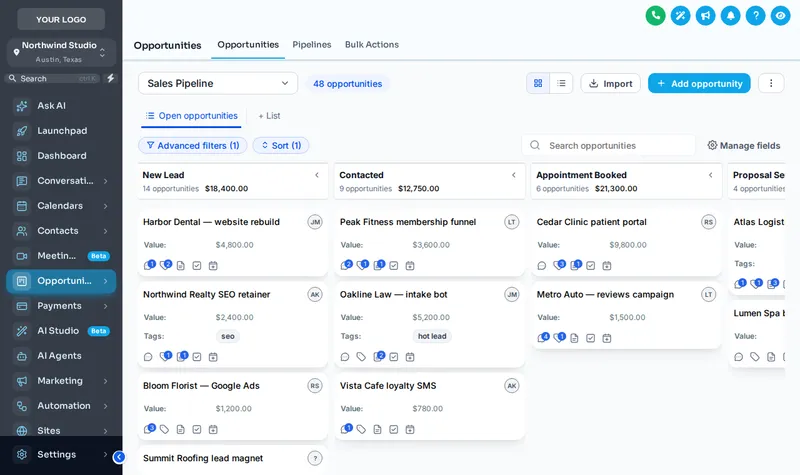Select the Open opportunities list tab
800x475 pixels.
tap(191, 116)
